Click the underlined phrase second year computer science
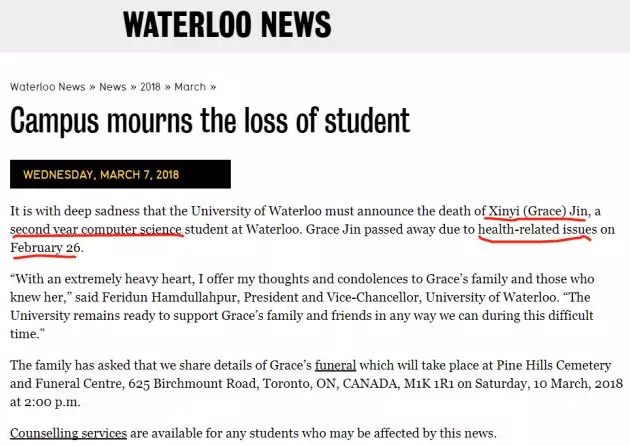 point(96,229)
